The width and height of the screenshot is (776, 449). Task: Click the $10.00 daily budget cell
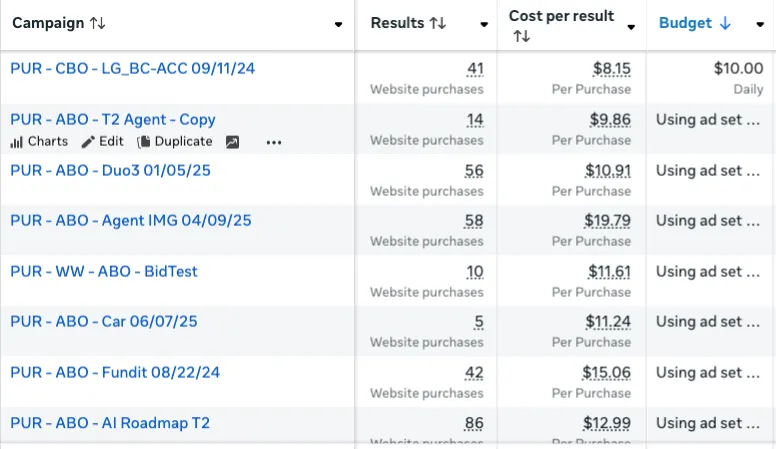738,69
